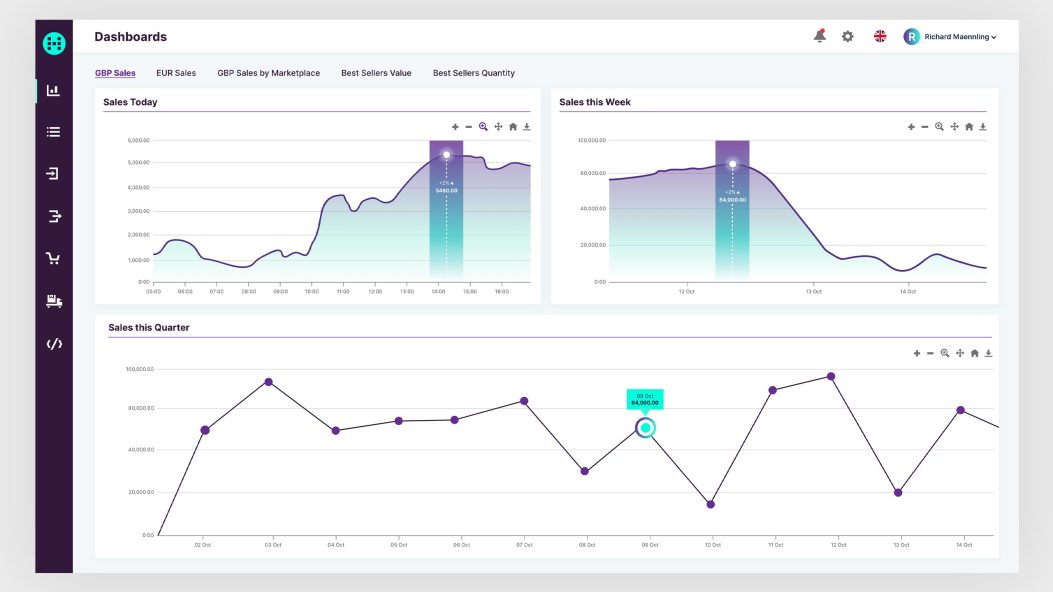1053x592 pixels.
Task: Open the code brackets sidebar icon
Action: click(54, 344)
